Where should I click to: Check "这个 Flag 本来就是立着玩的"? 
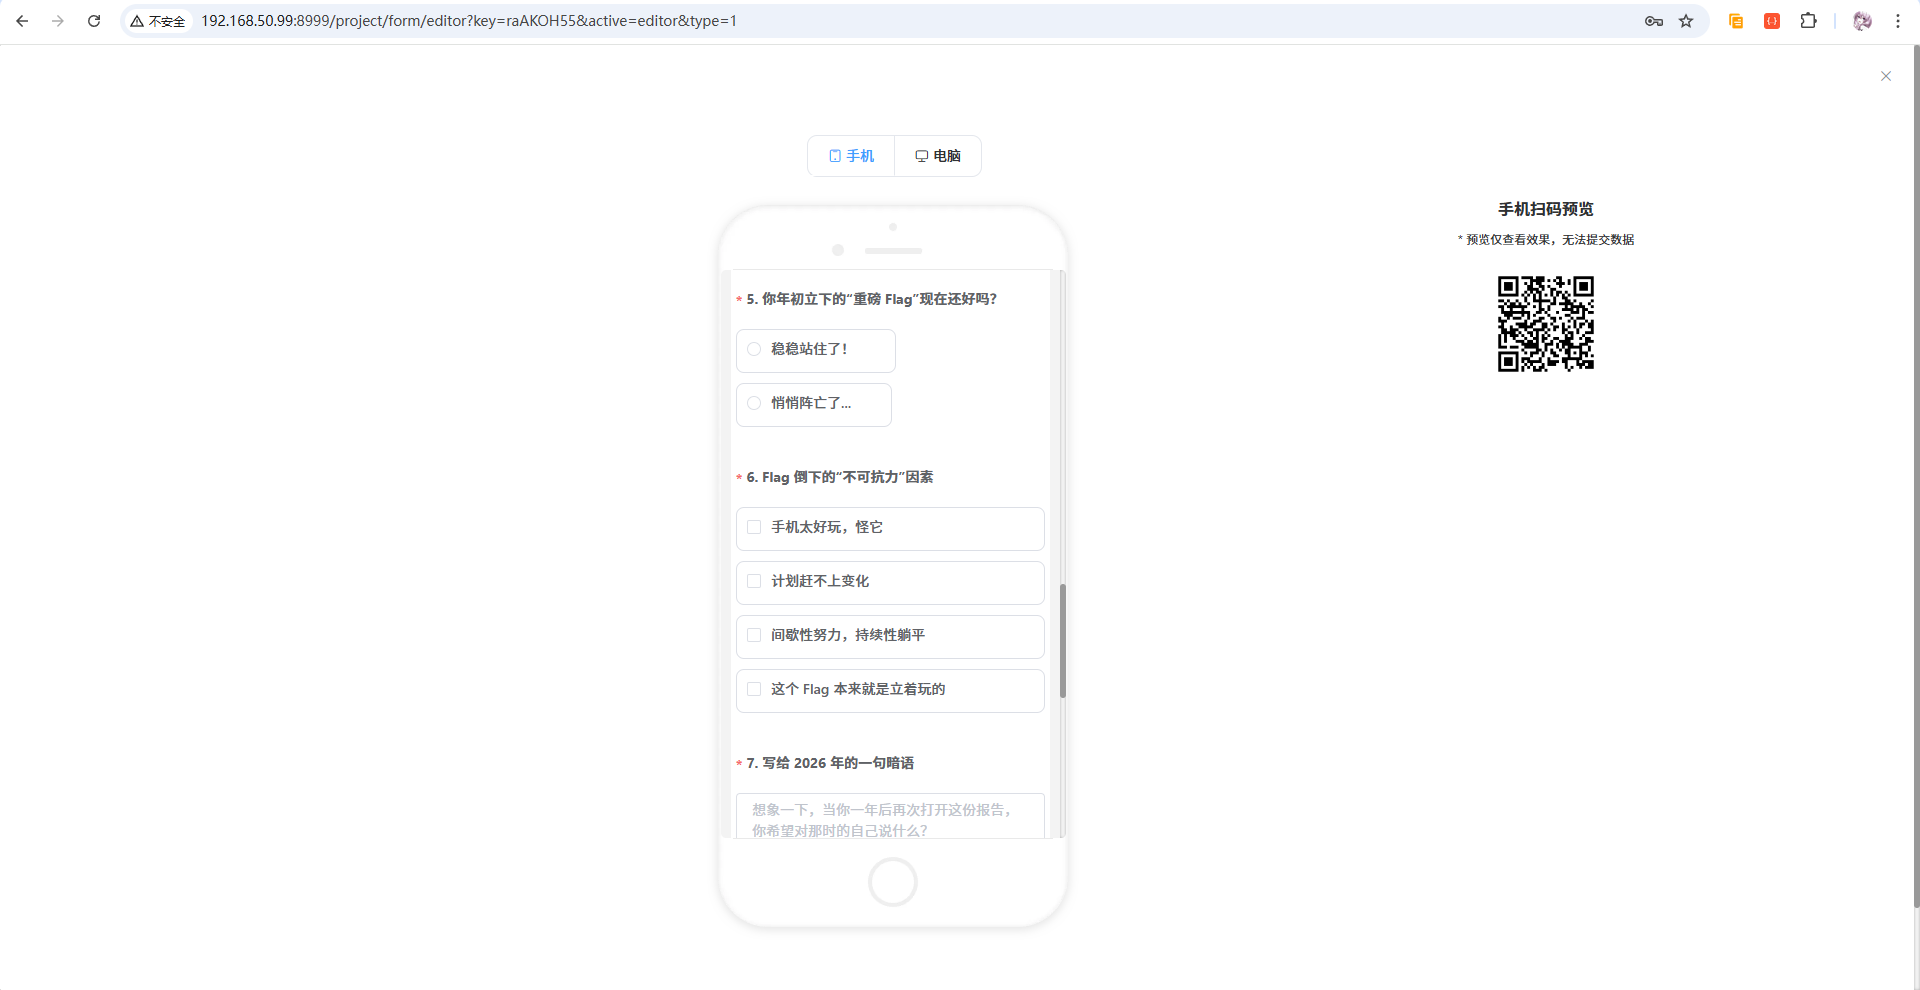pyautogui.click(x=755, y=689)
